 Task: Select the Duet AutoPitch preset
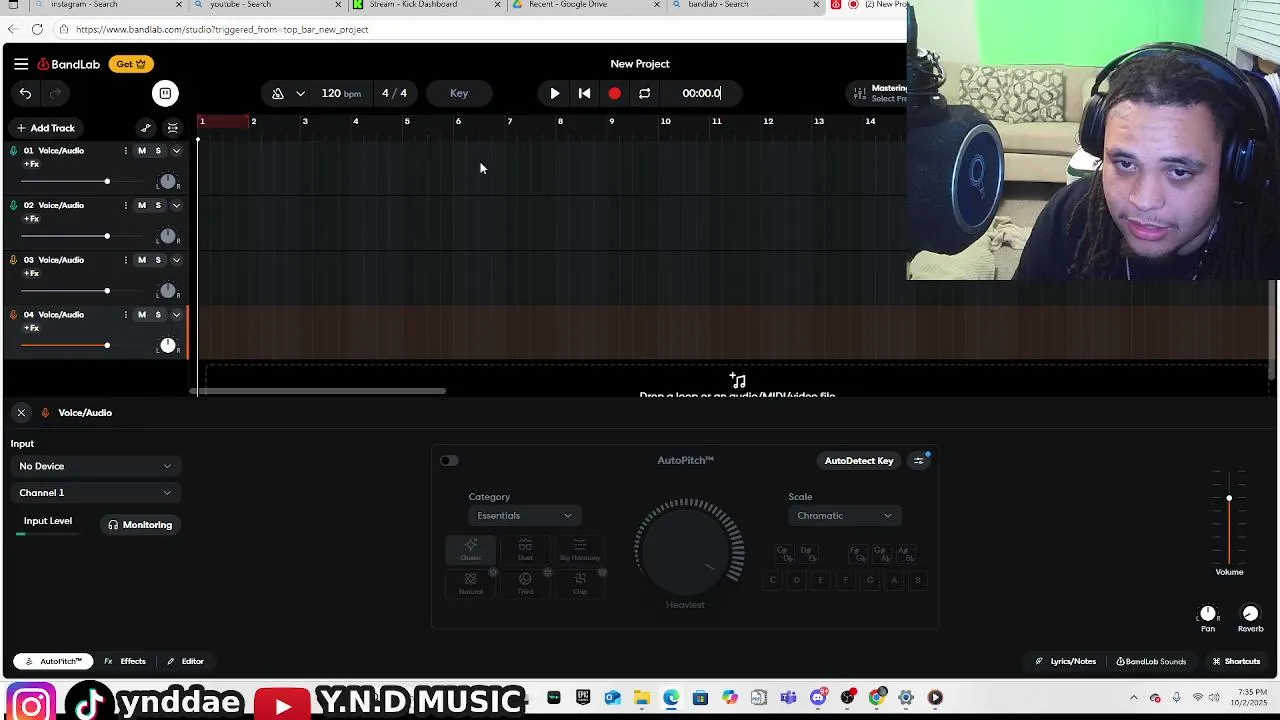(525, 550)
